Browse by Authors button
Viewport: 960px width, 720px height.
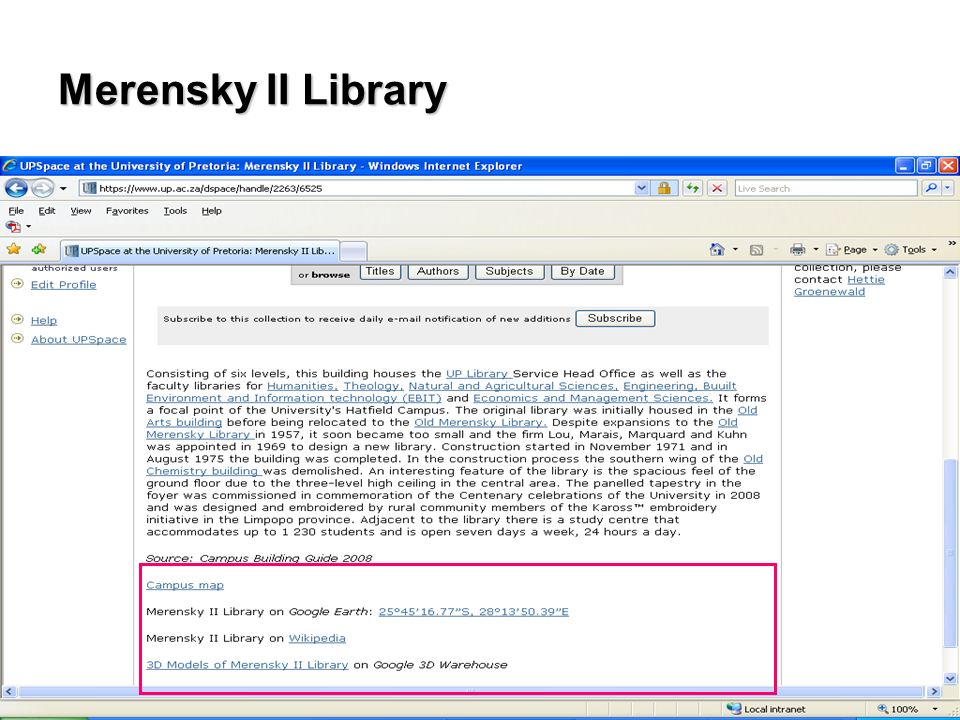coord(438,271)
